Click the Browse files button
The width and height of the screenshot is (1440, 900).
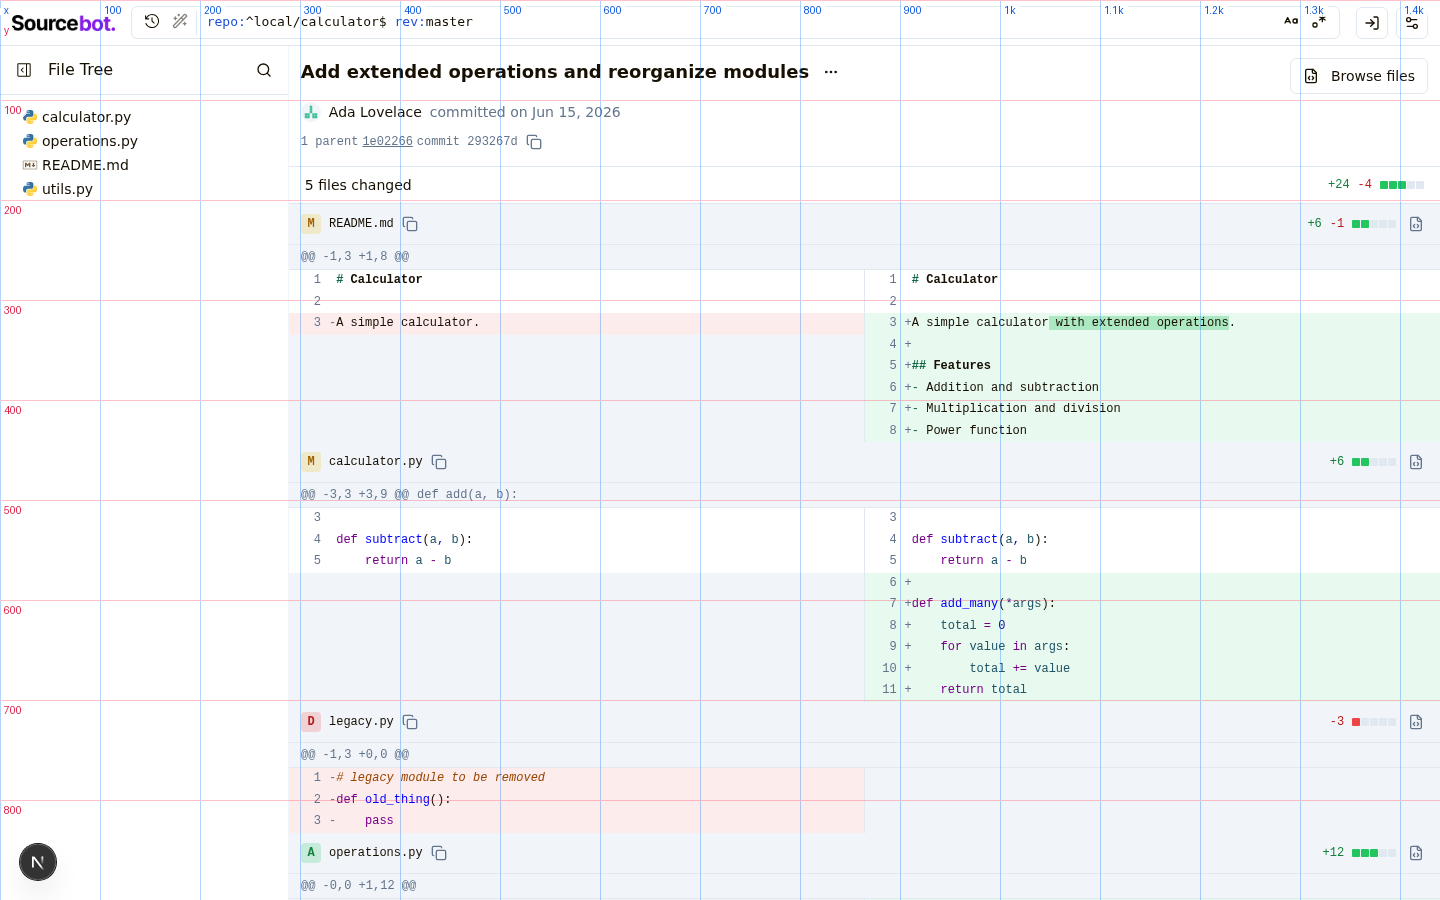tap(1359, 76)
